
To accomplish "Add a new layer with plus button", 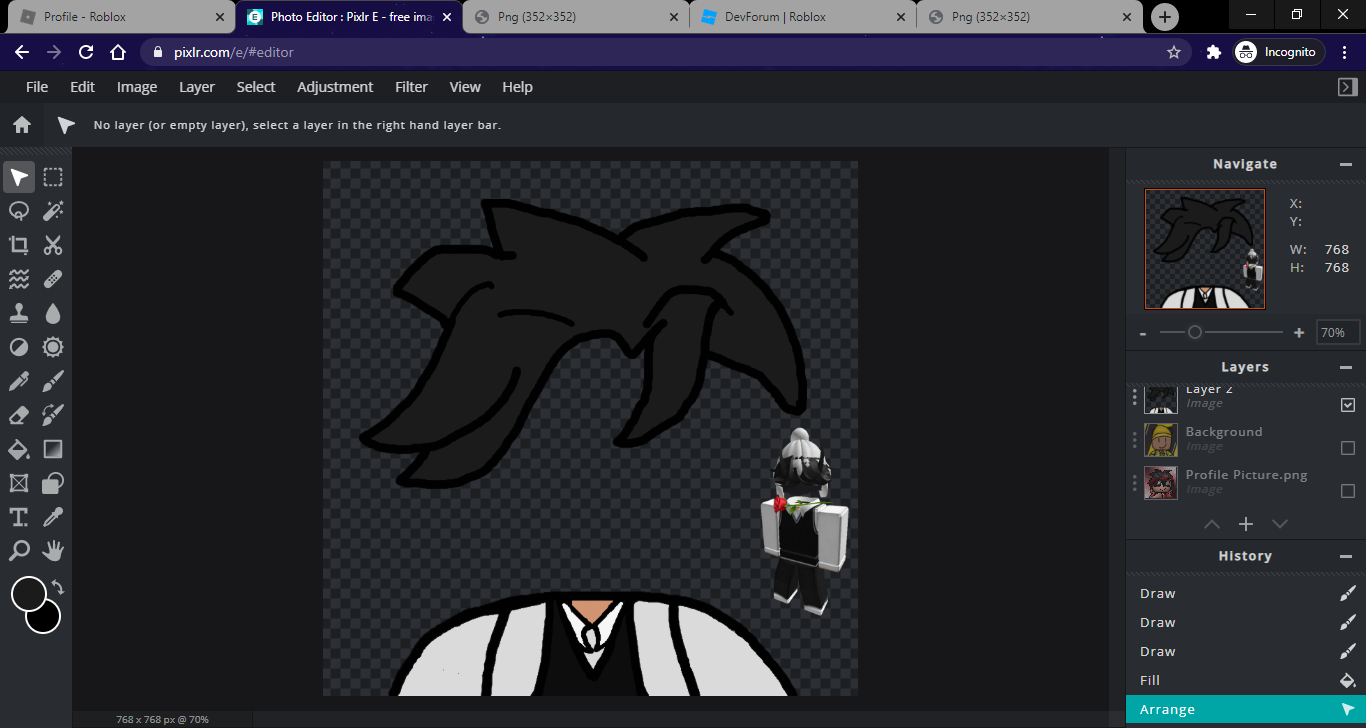I will point(1246,524).
